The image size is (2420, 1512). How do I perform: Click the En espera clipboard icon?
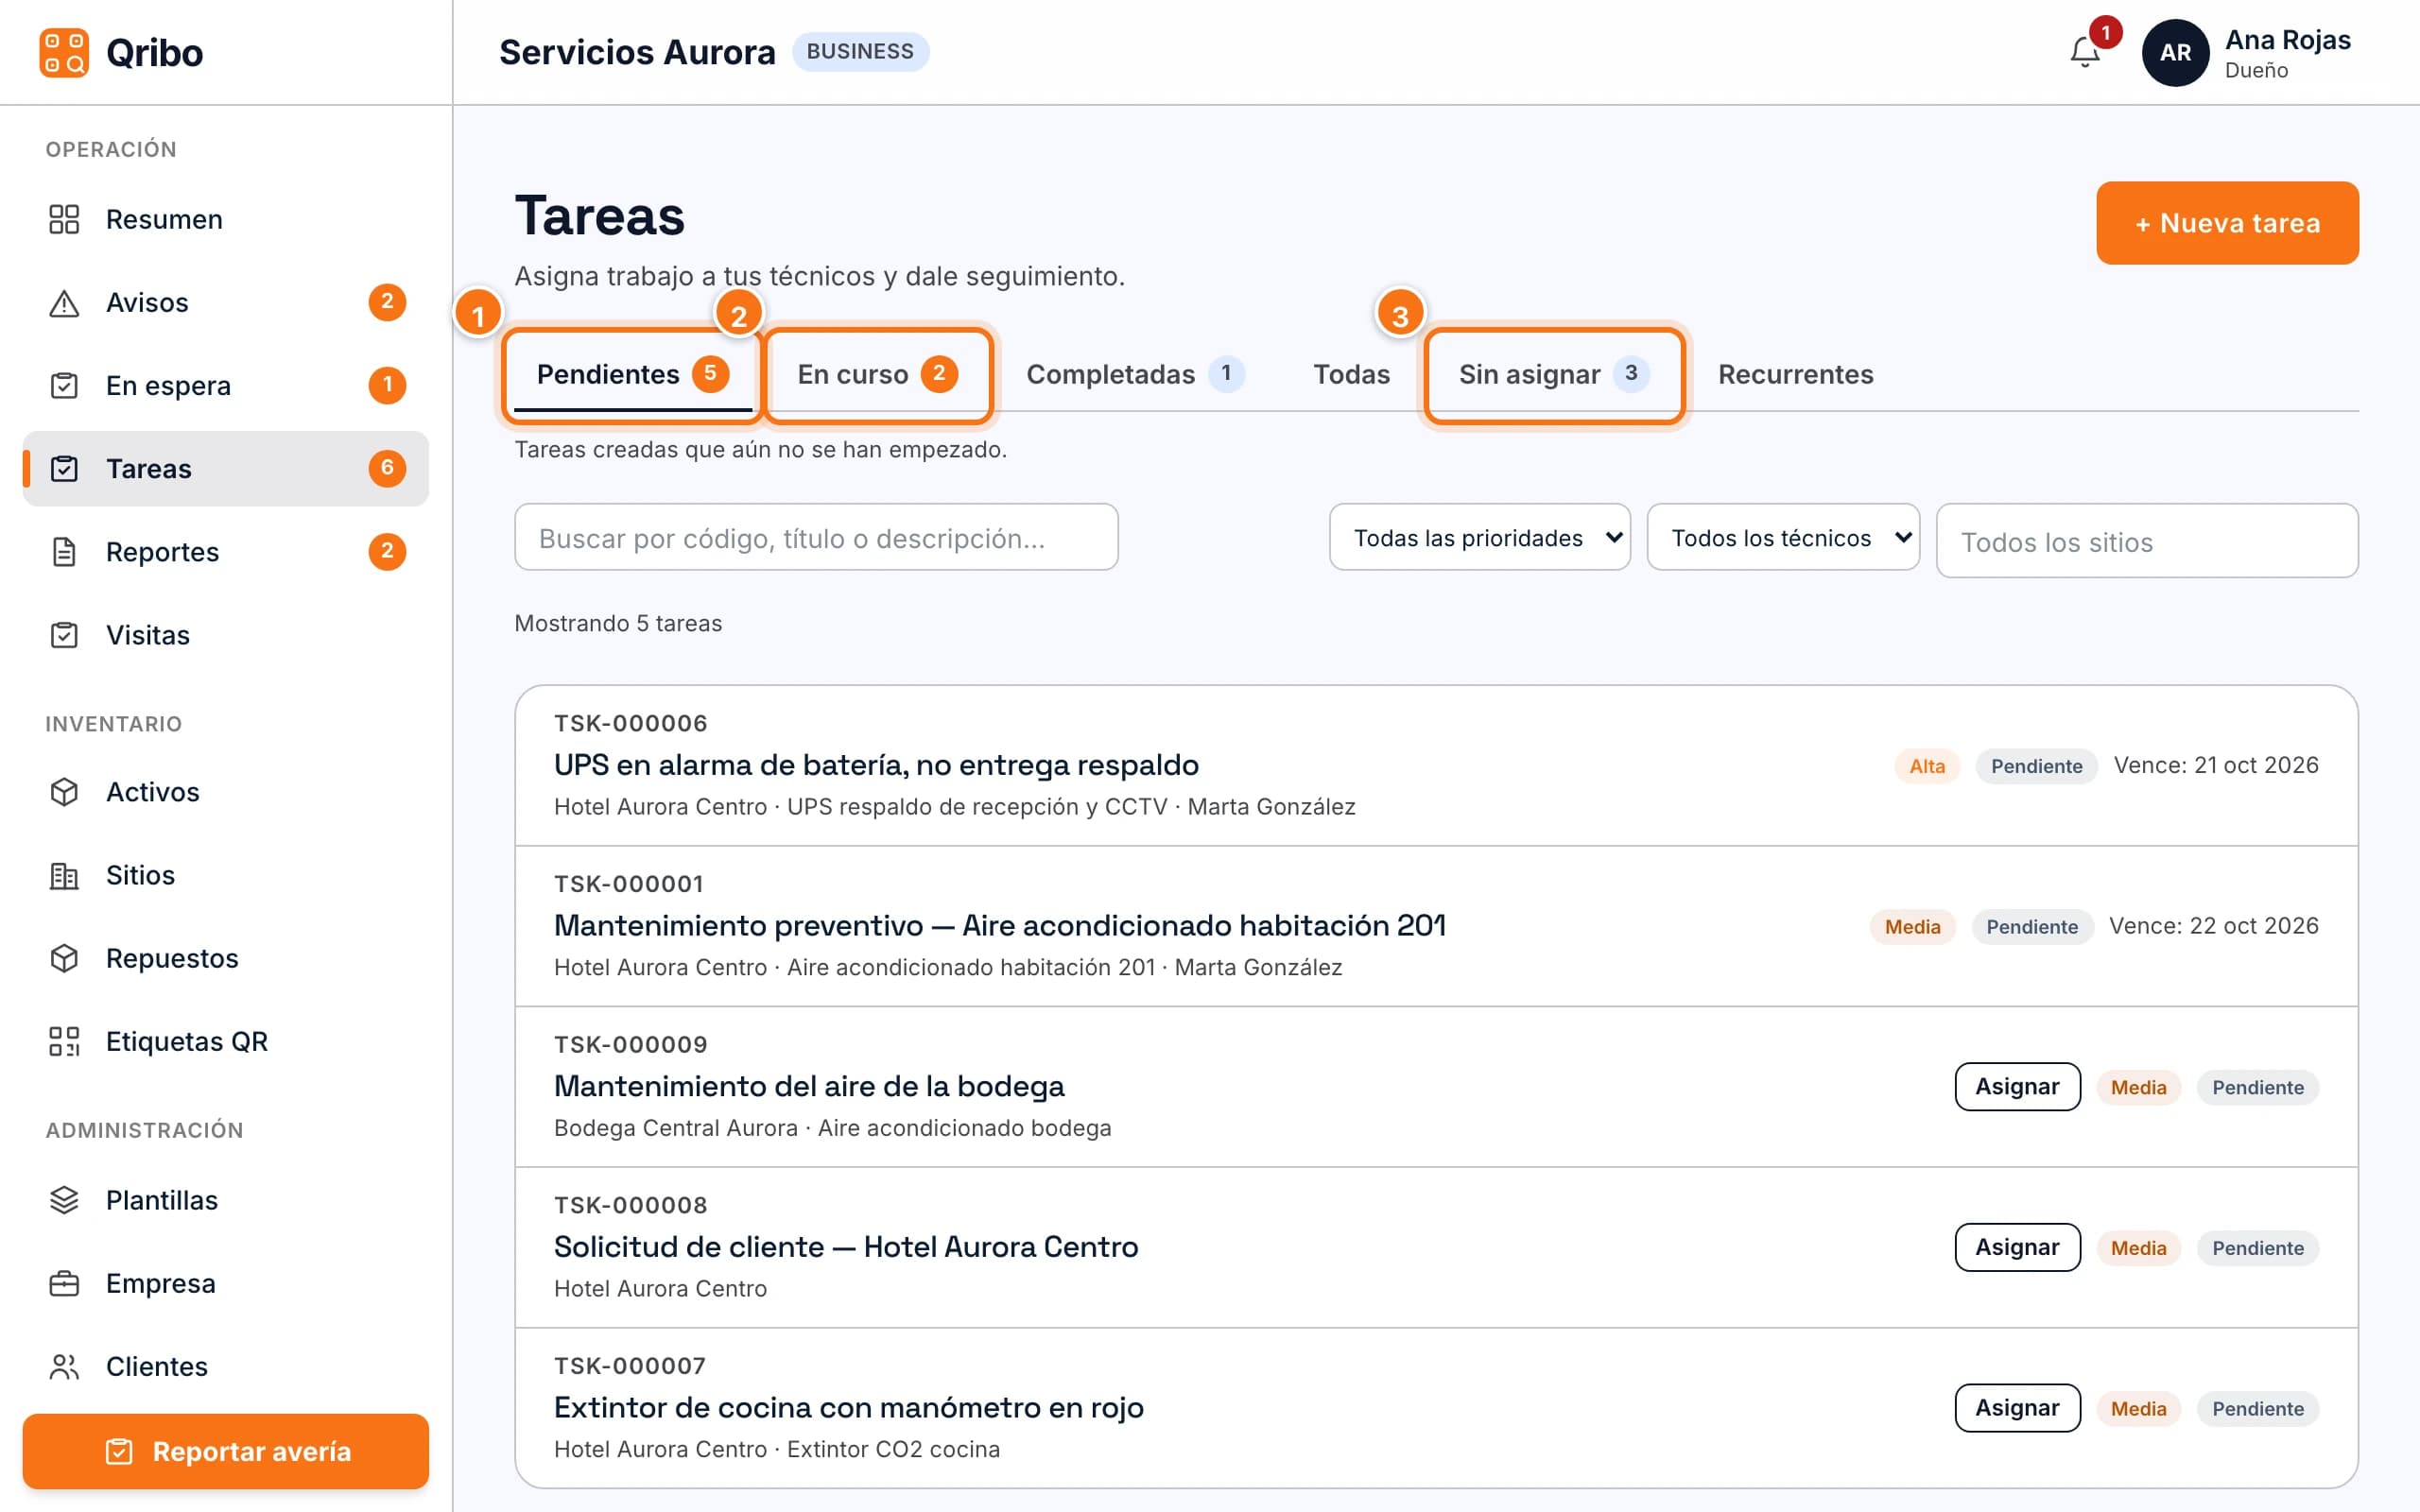click(x=64, y=385)
